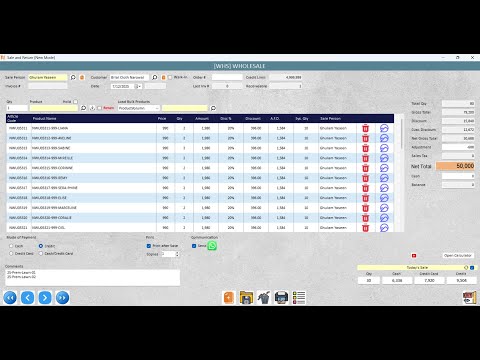This screenshot has width=480, height=360.
Task: Click the orange Net Total 50,000 box
Action: (x=455, y=166)
